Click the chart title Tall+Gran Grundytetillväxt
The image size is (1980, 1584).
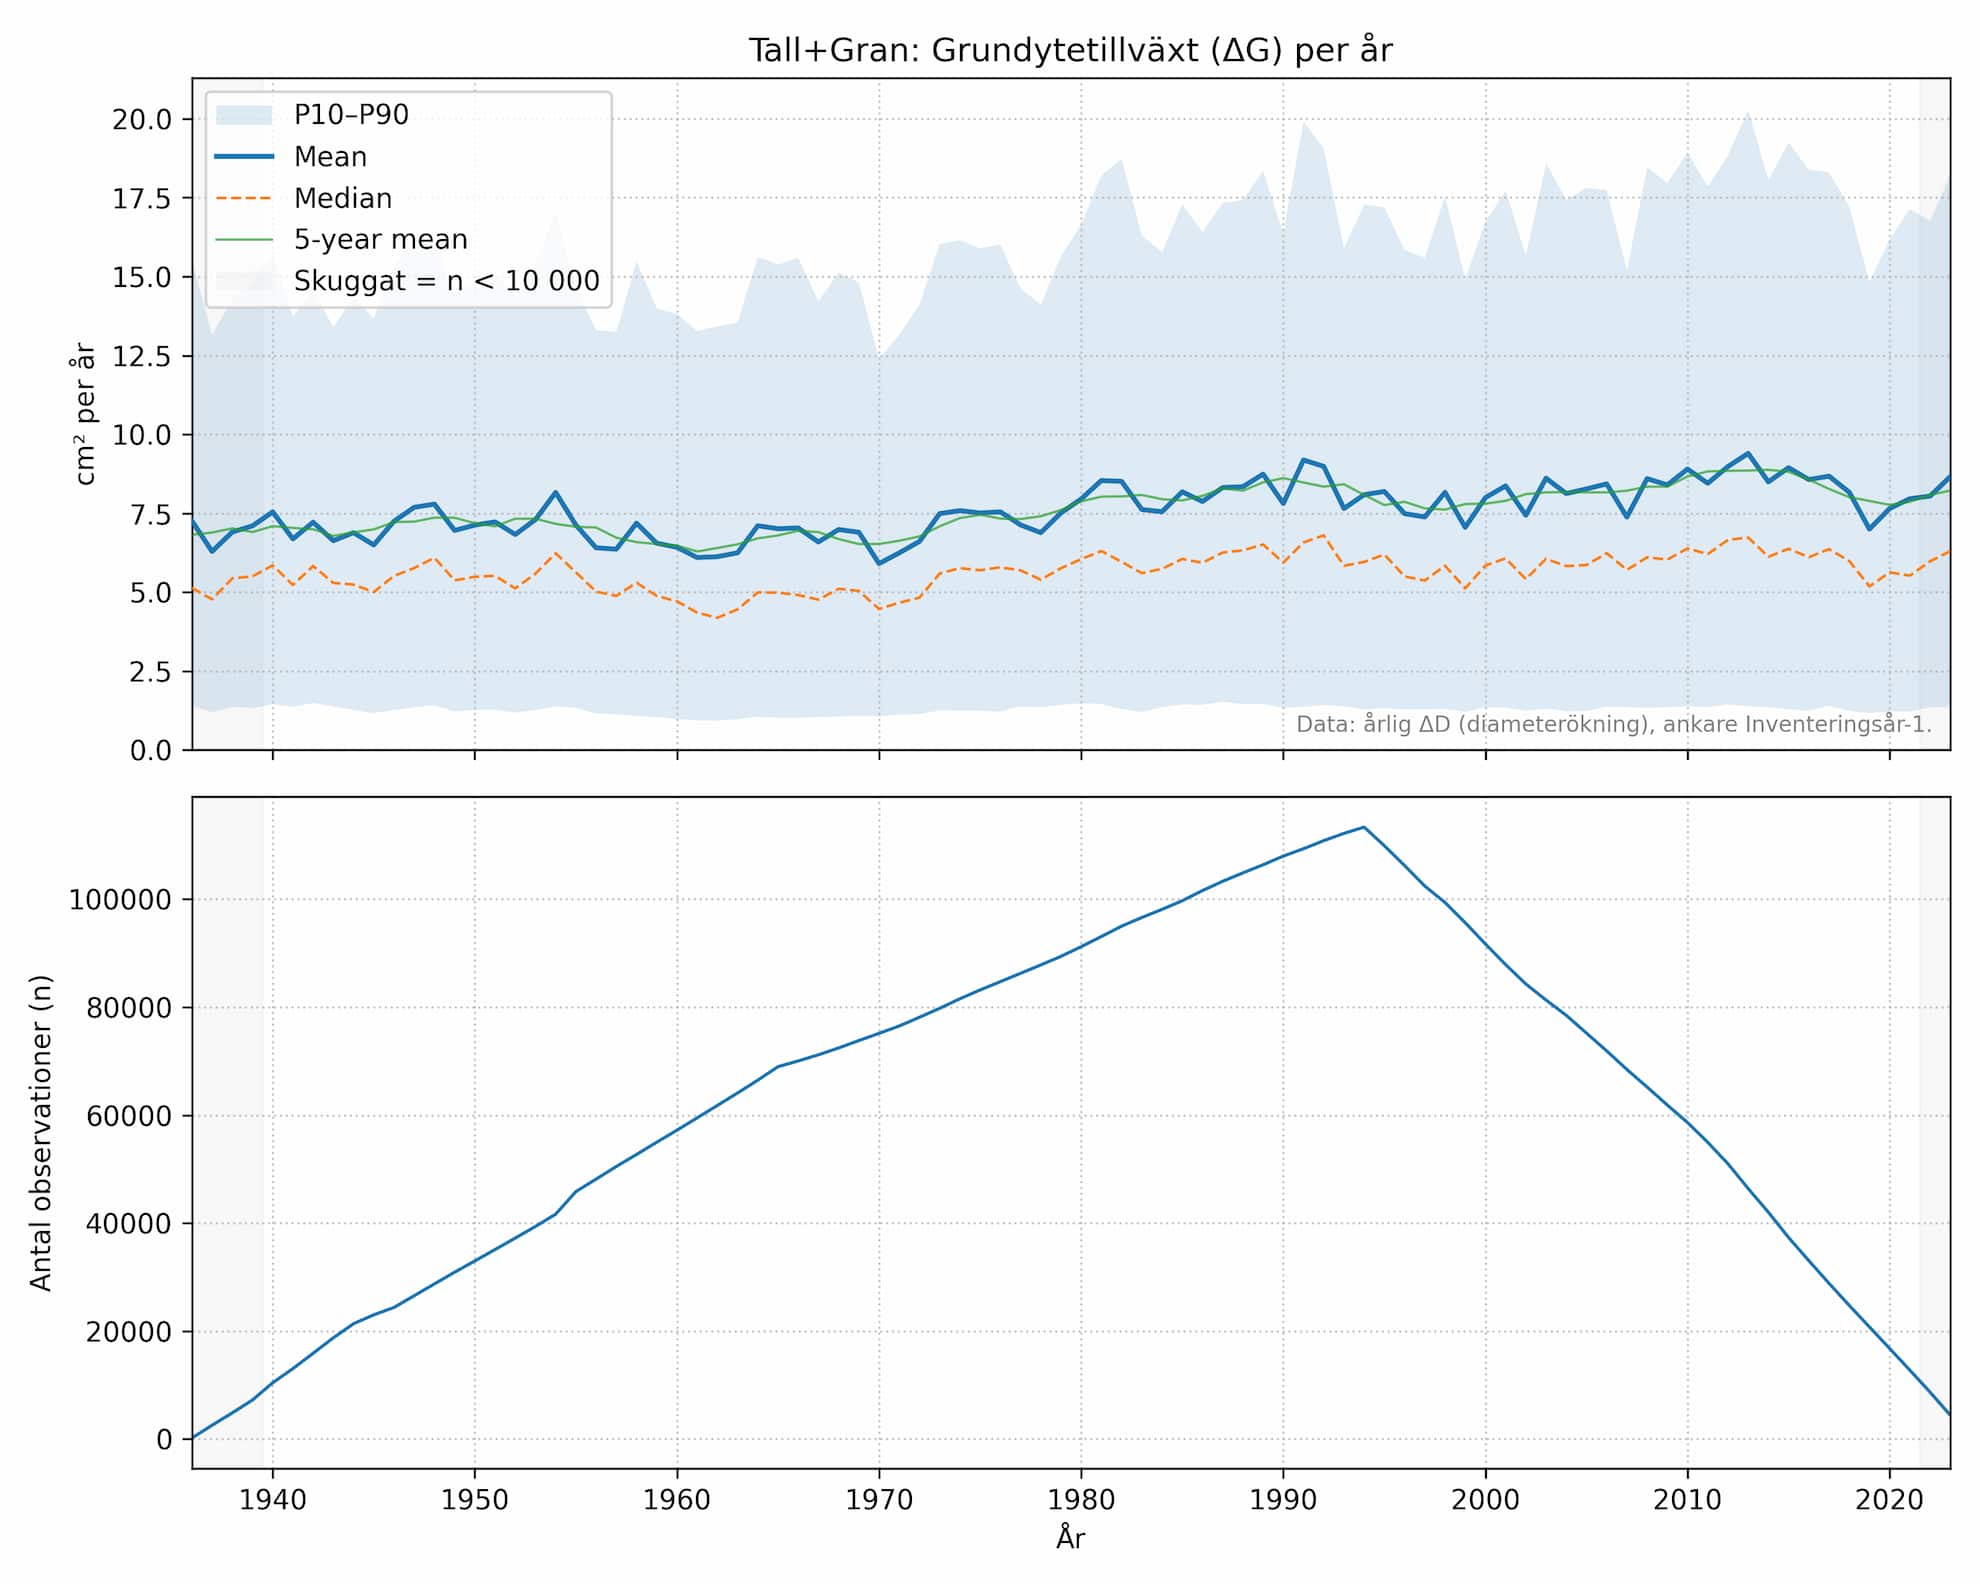[1070, 50]
